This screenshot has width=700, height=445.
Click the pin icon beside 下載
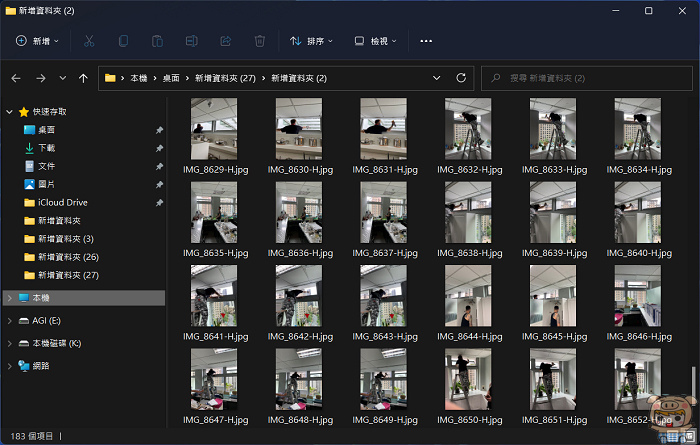point(159,148)
